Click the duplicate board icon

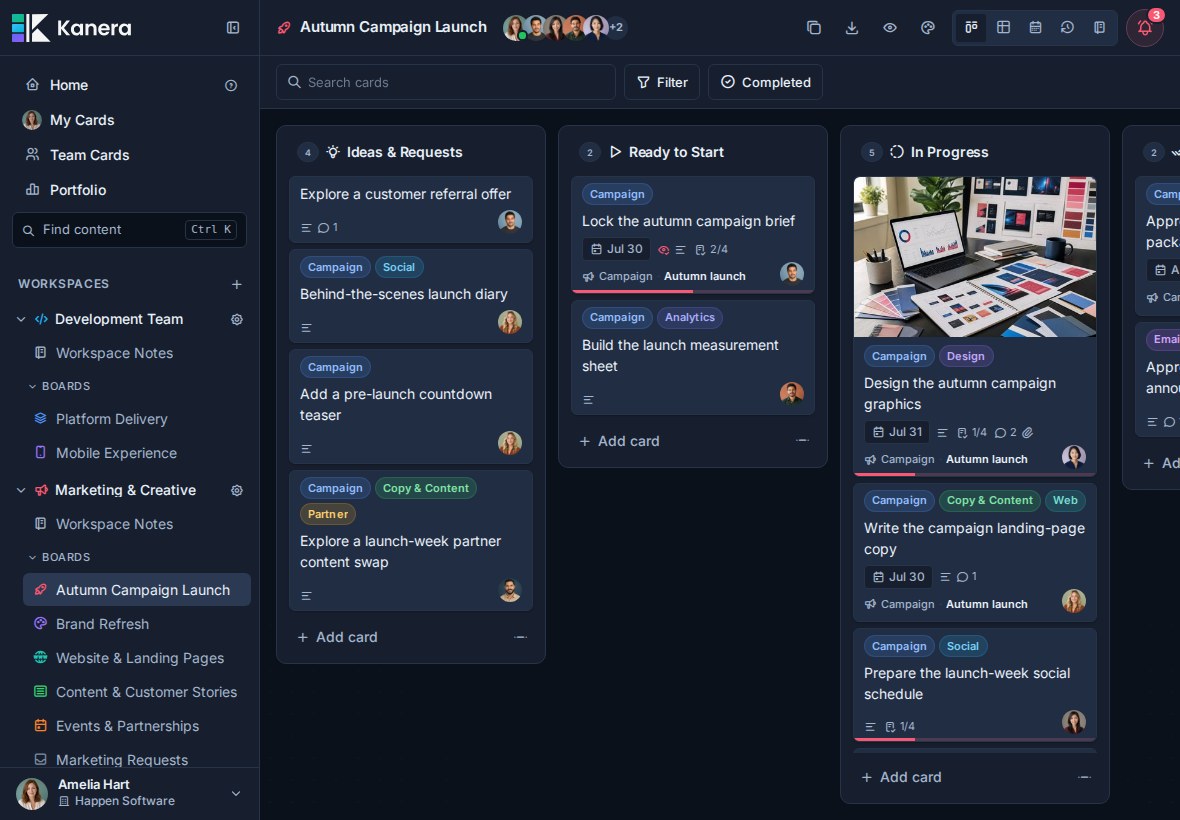click(814, 28)
